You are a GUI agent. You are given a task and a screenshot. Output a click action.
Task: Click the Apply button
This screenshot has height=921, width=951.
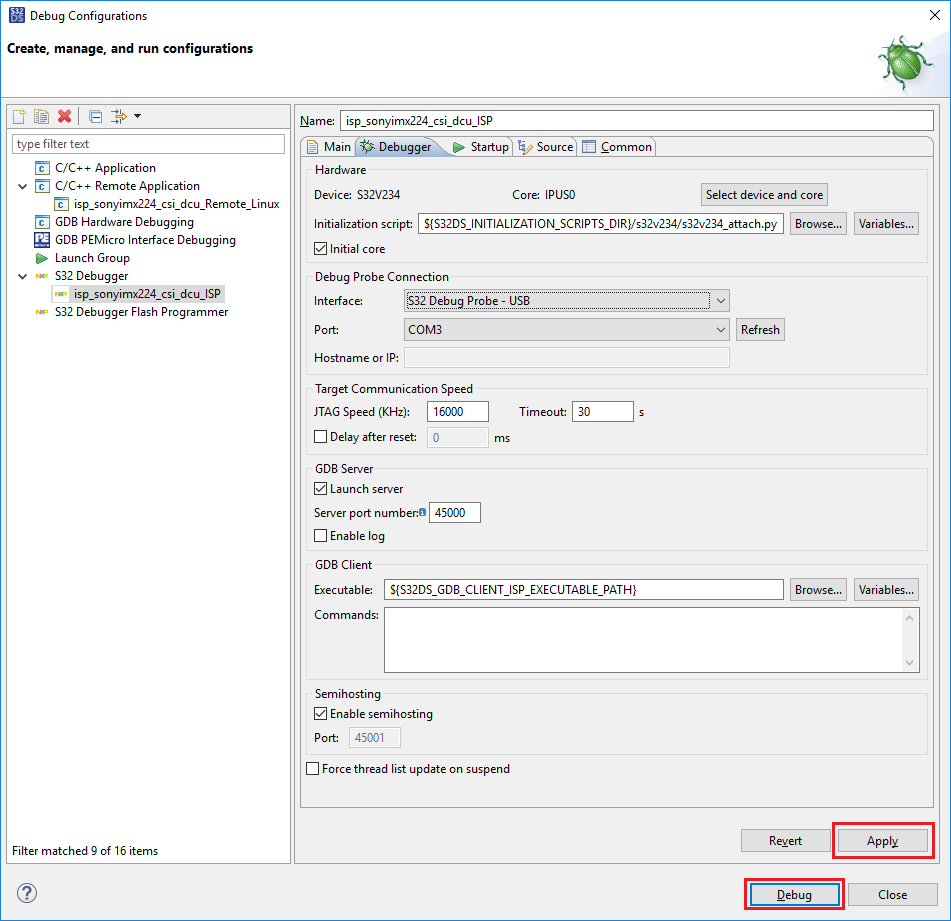tap(882, 841)
